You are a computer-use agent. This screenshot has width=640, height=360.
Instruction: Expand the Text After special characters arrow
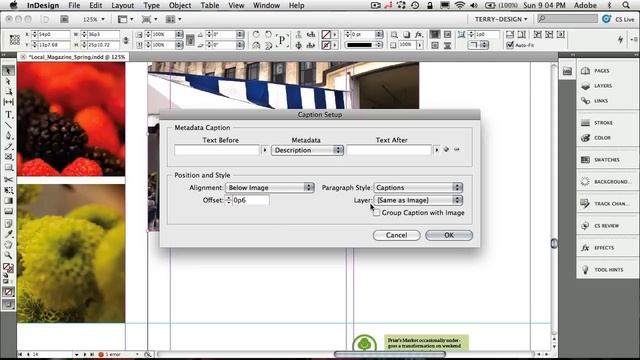pyautogui.click(x=437, y=150)
